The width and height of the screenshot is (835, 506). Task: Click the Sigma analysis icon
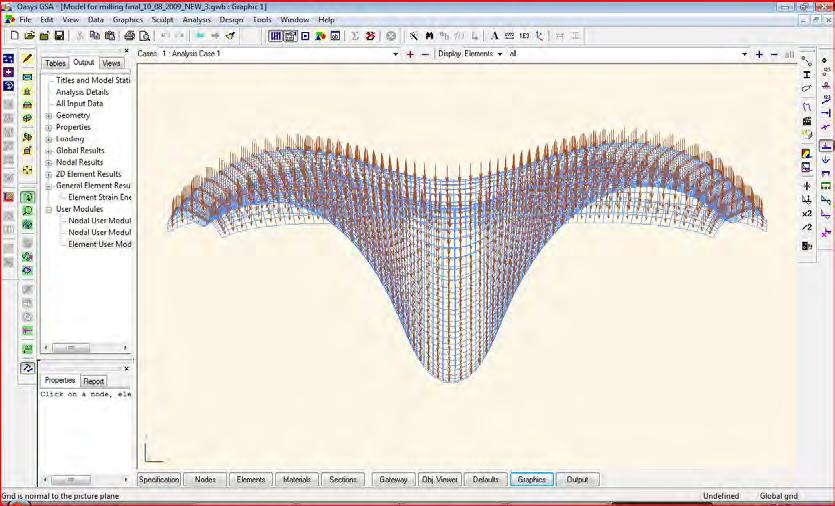pyautogui.click(x=354, y=36)
